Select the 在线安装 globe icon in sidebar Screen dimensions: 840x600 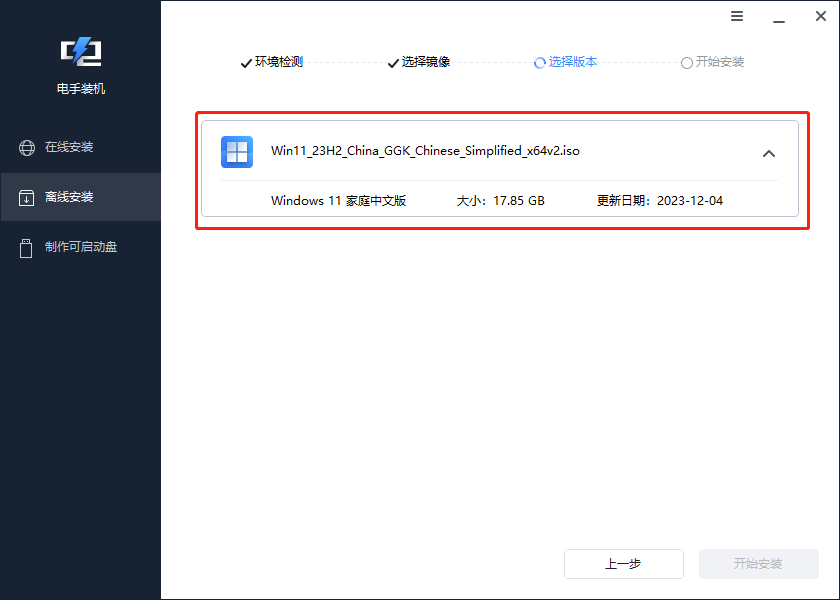tap(27, 146)
